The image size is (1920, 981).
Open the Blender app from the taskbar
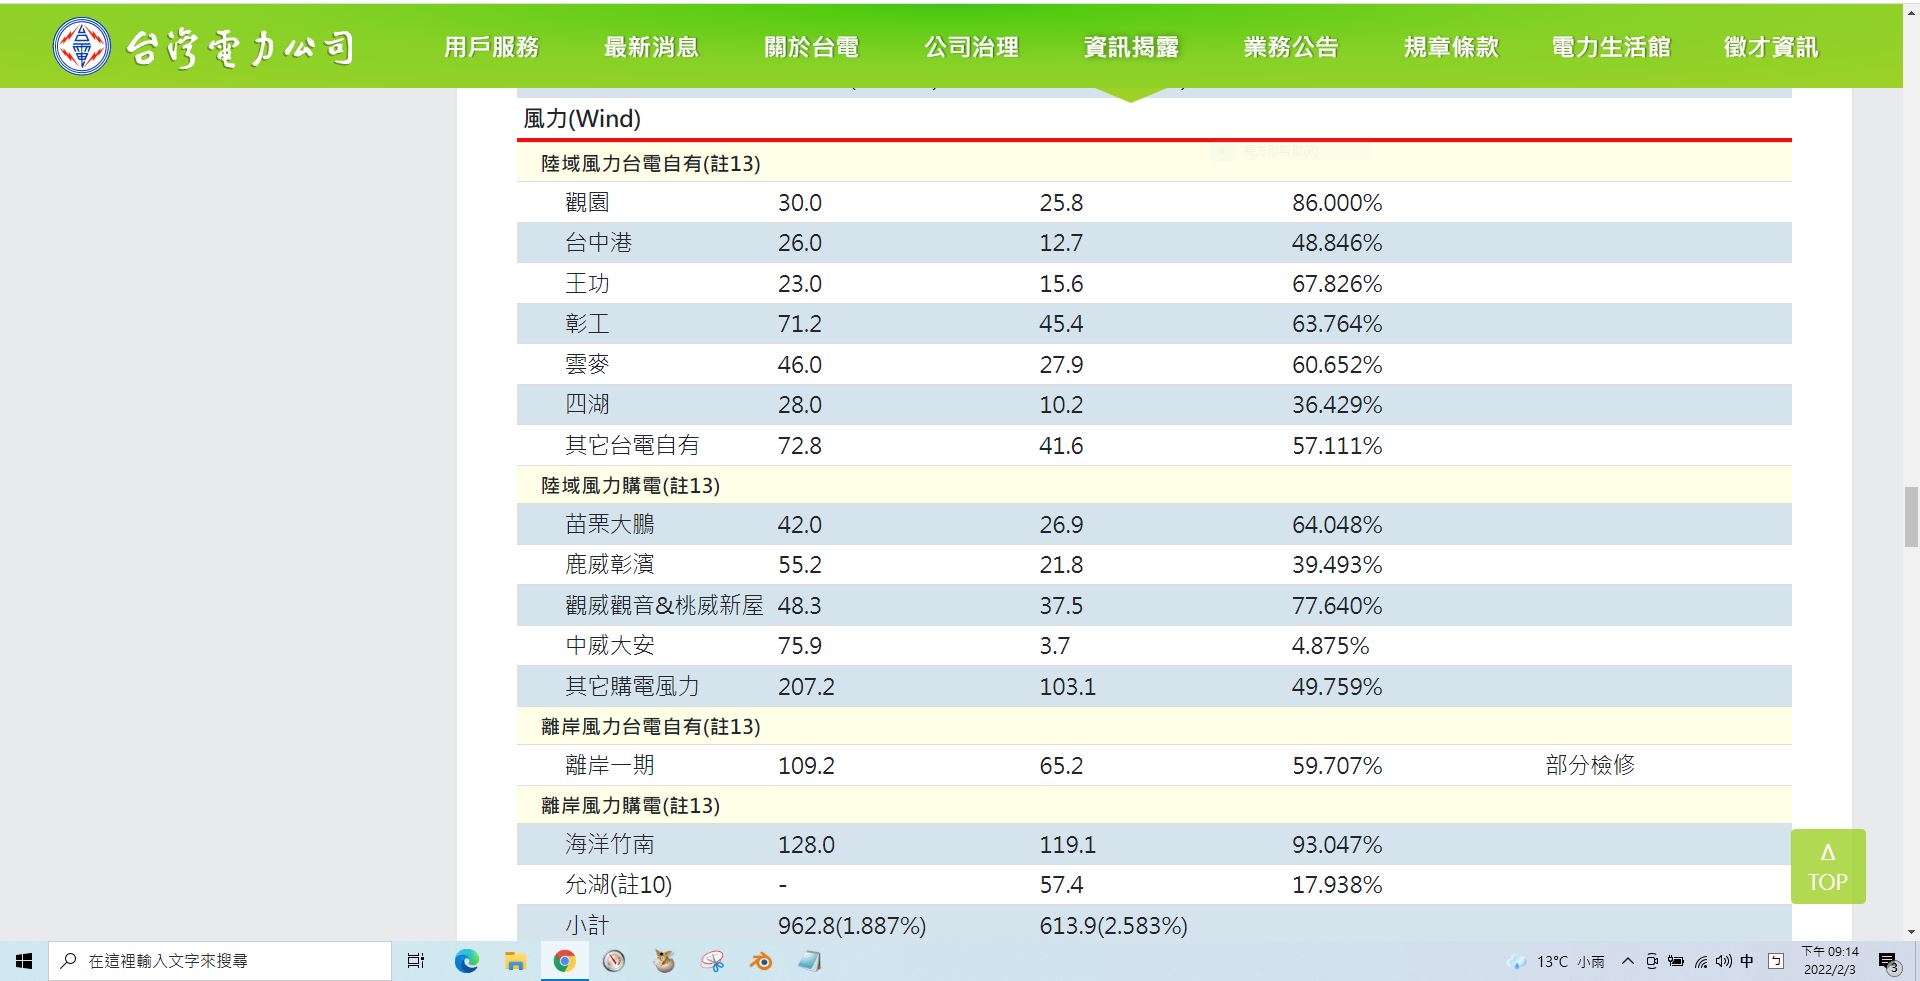pyautogui.click(x=761, y=961)
